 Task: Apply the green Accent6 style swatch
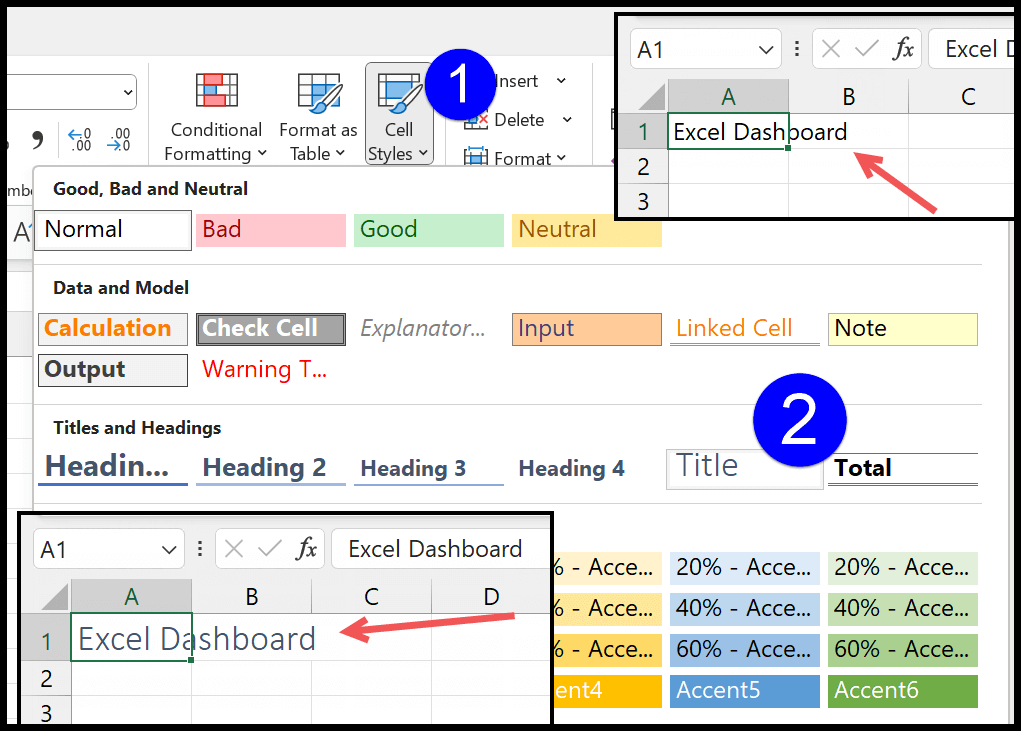click(902, 690)
